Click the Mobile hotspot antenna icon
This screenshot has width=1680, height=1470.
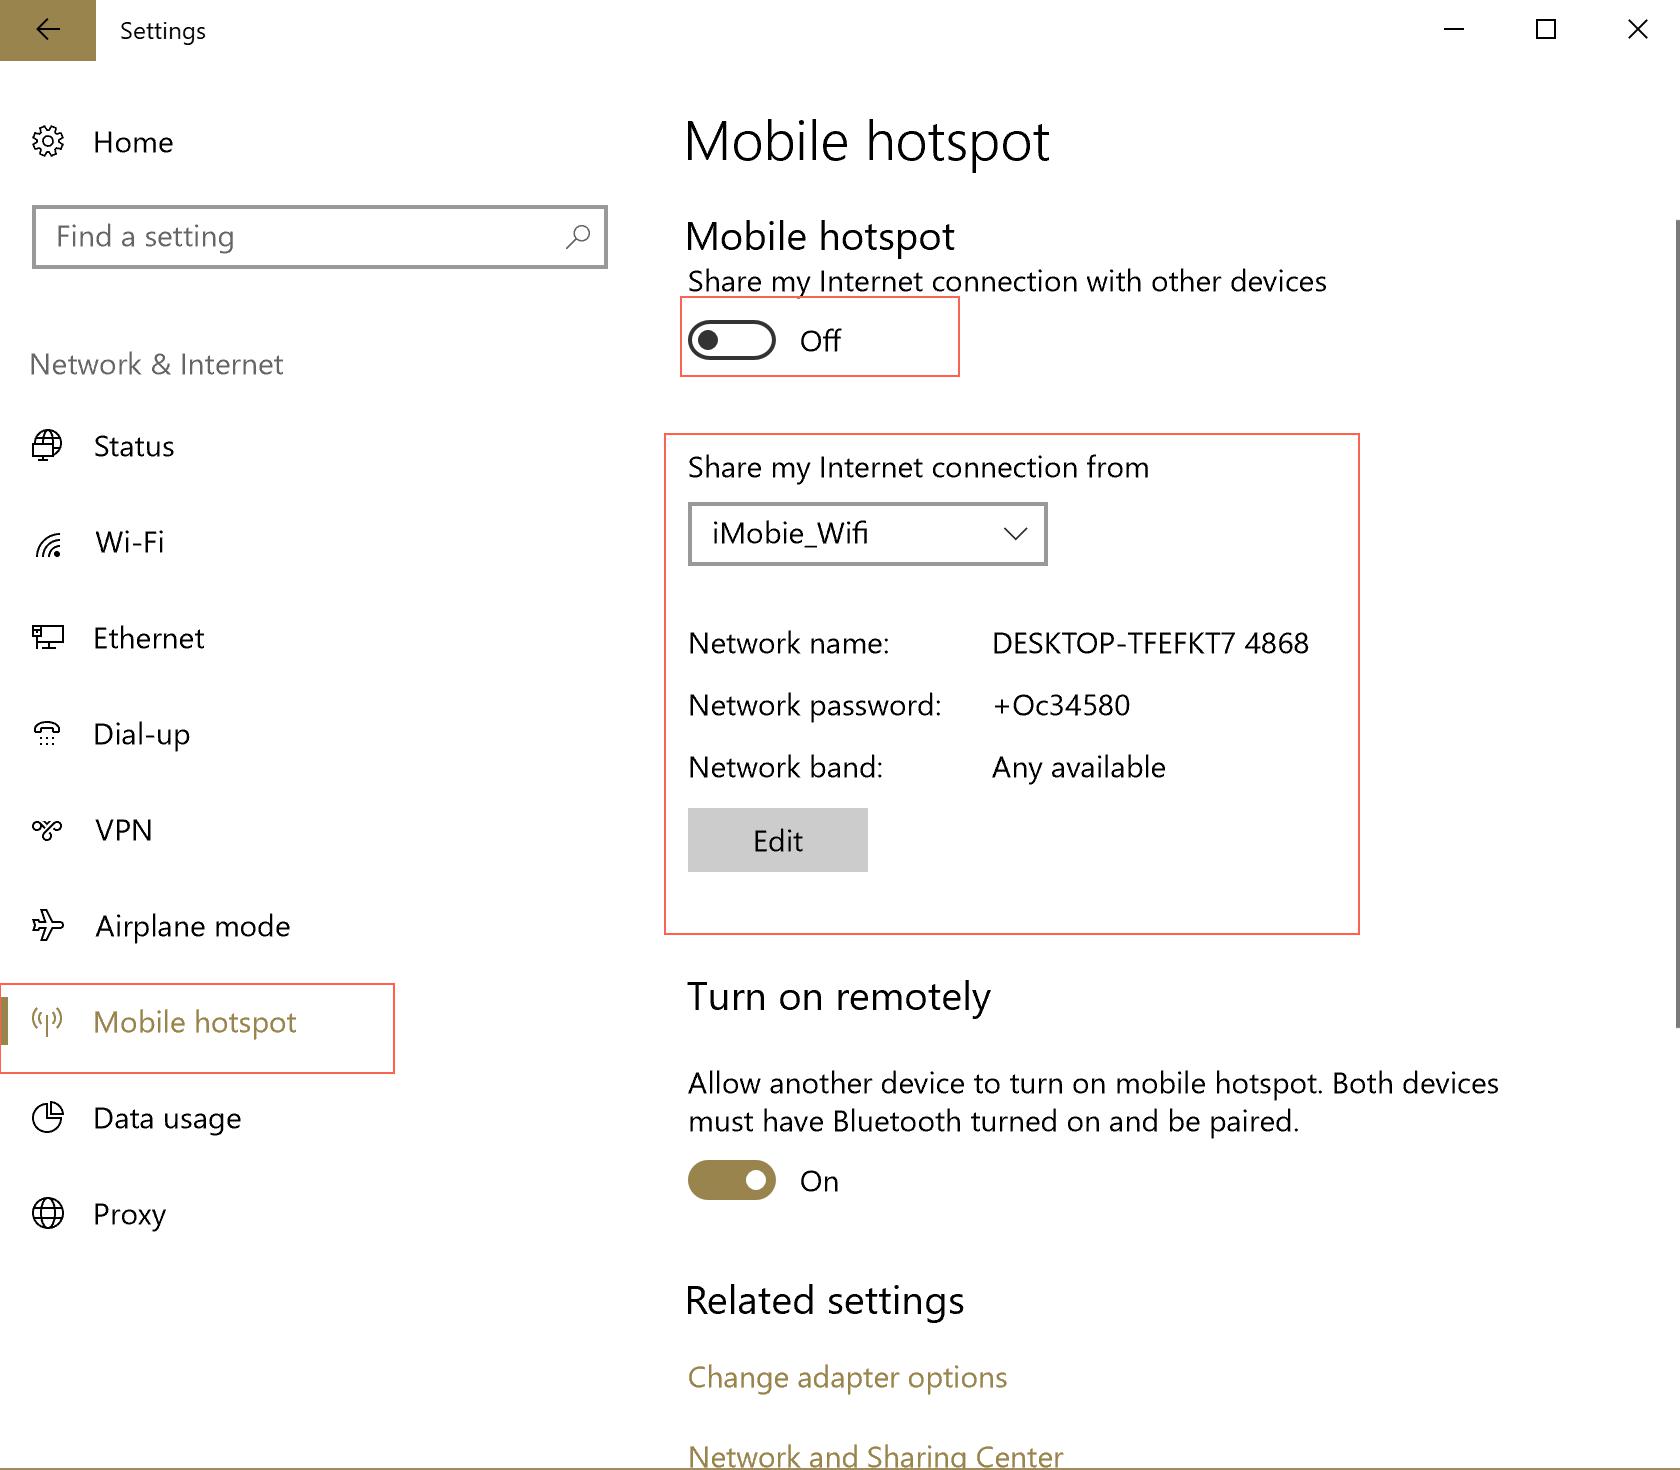click(47, 1021)
